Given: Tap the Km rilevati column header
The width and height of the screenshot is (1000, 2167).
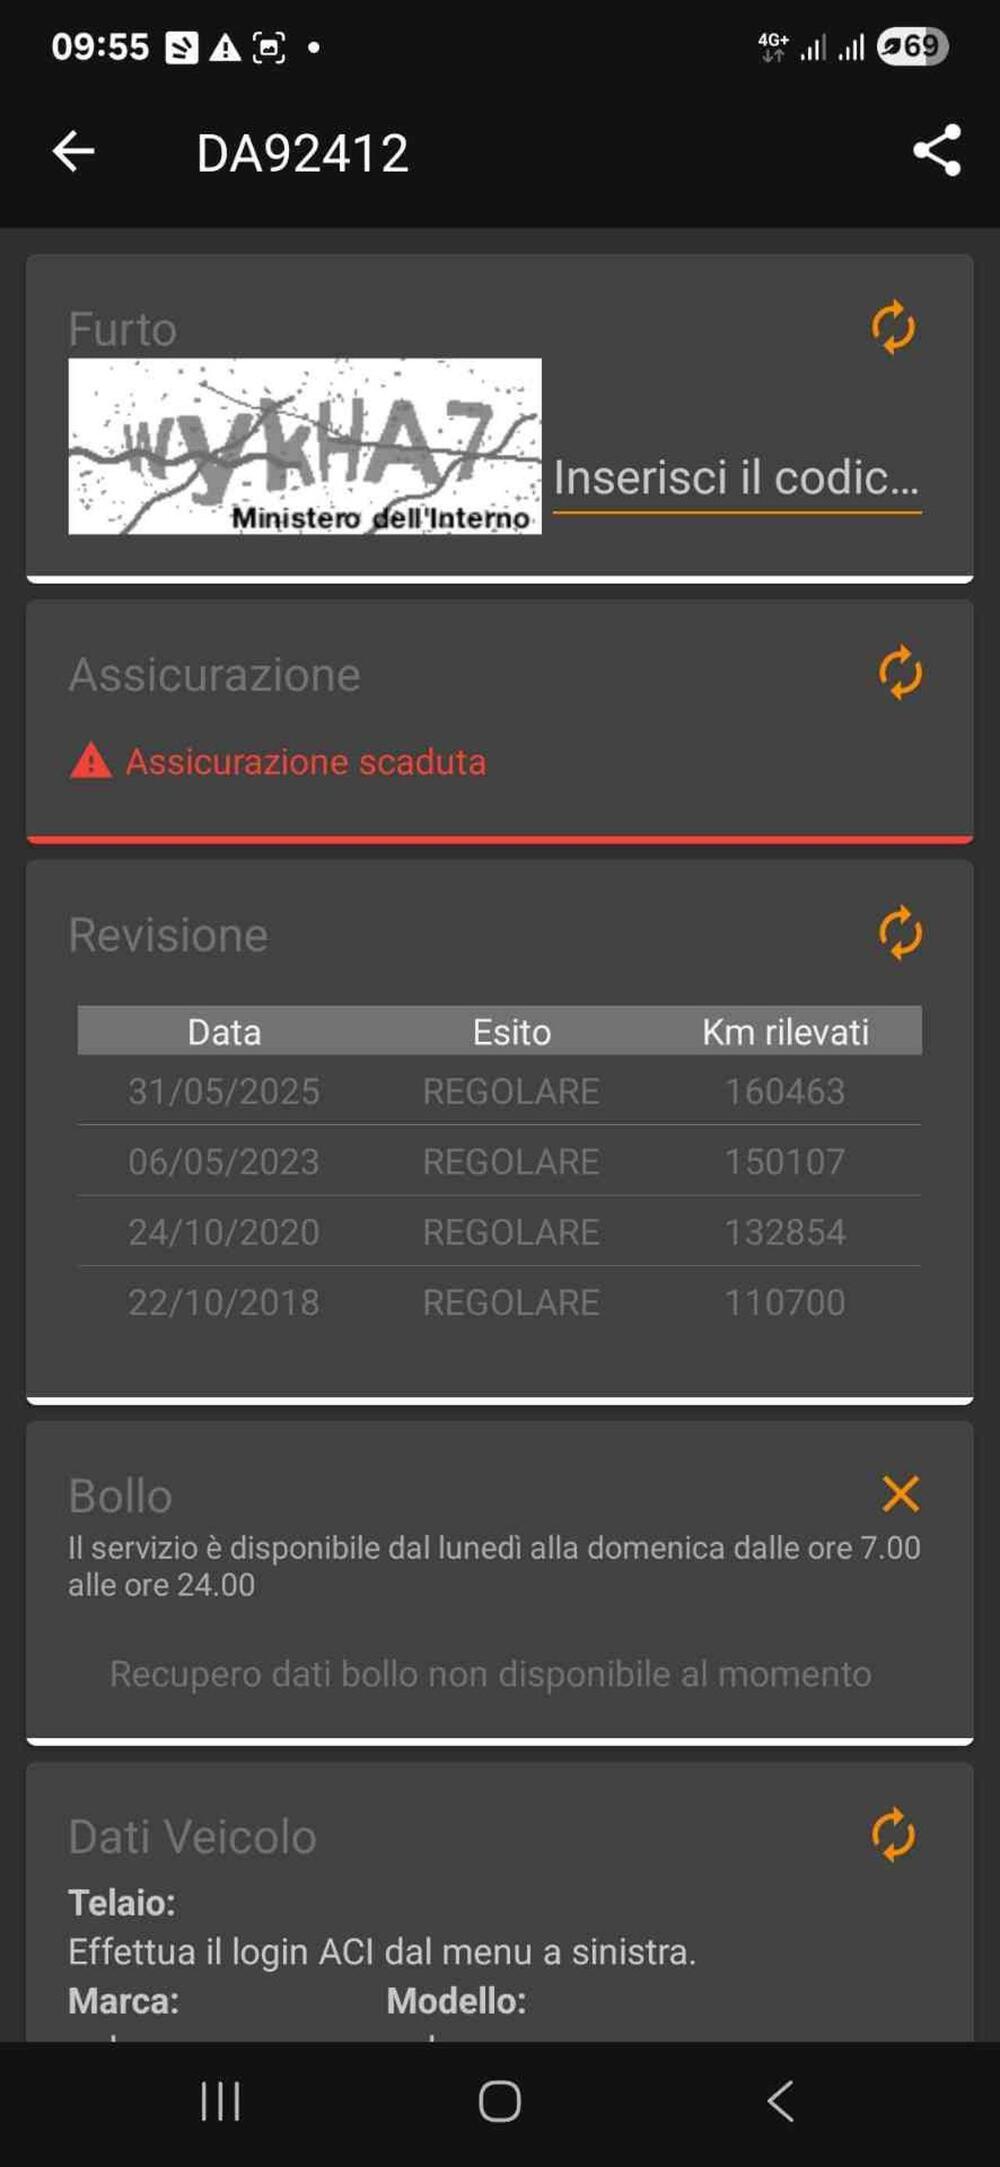Looking at the screenshot, I should point(785,1031).
